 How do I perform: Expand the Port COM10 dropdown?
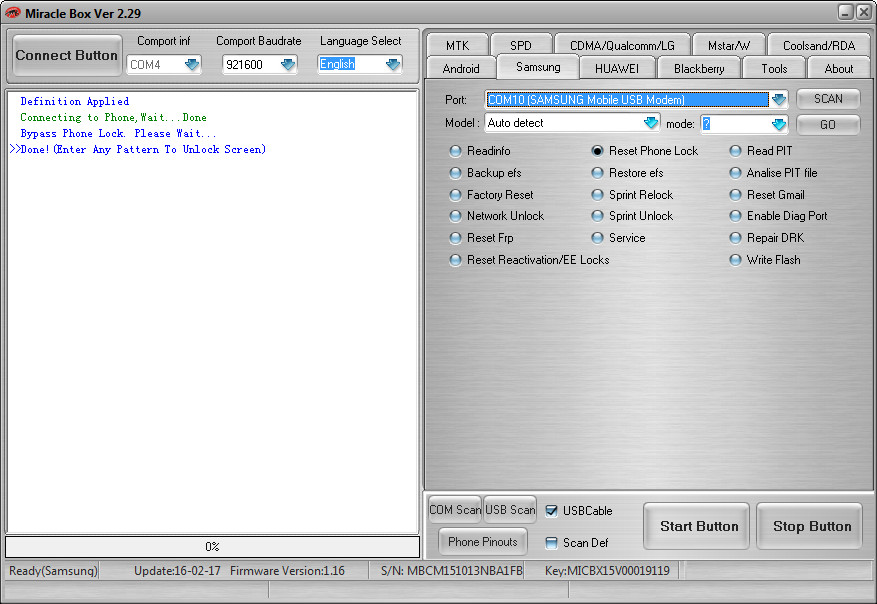pyautogui.click(x=779, y=100)
